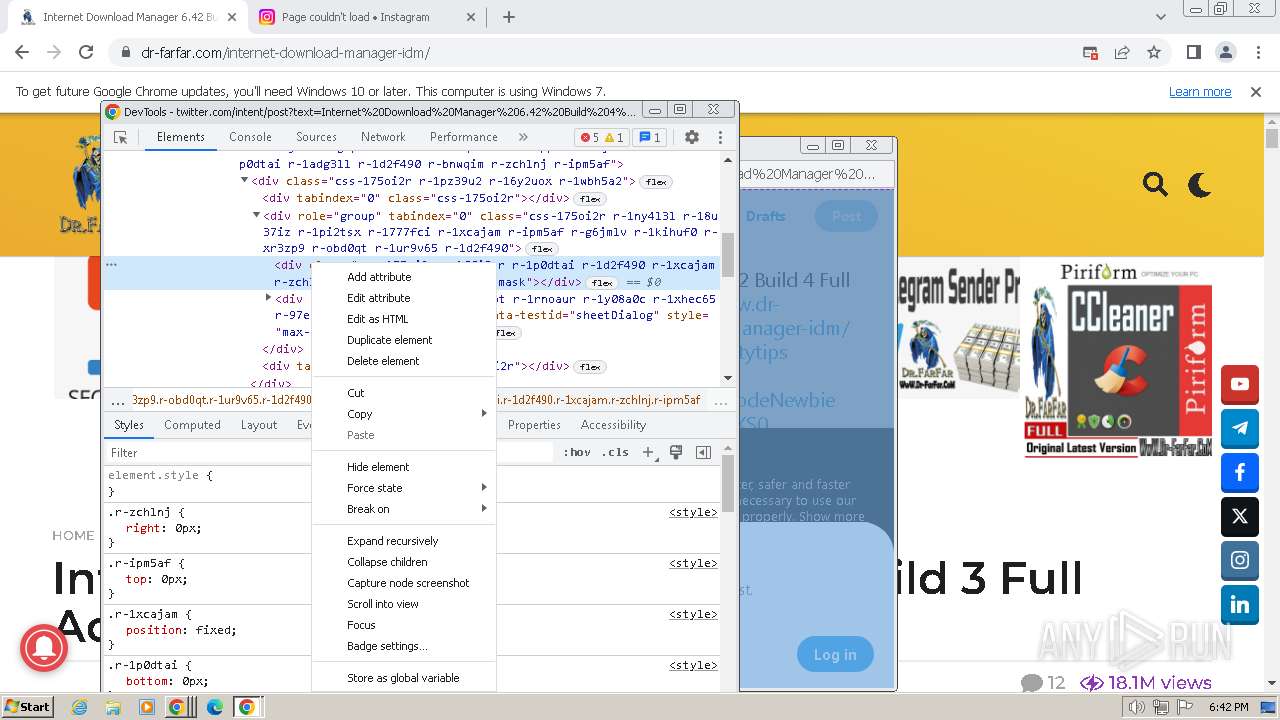The width and height of the screenshot is (1280, 720).
Task: Add a new style rule plus icon
Action: (648, 452)
